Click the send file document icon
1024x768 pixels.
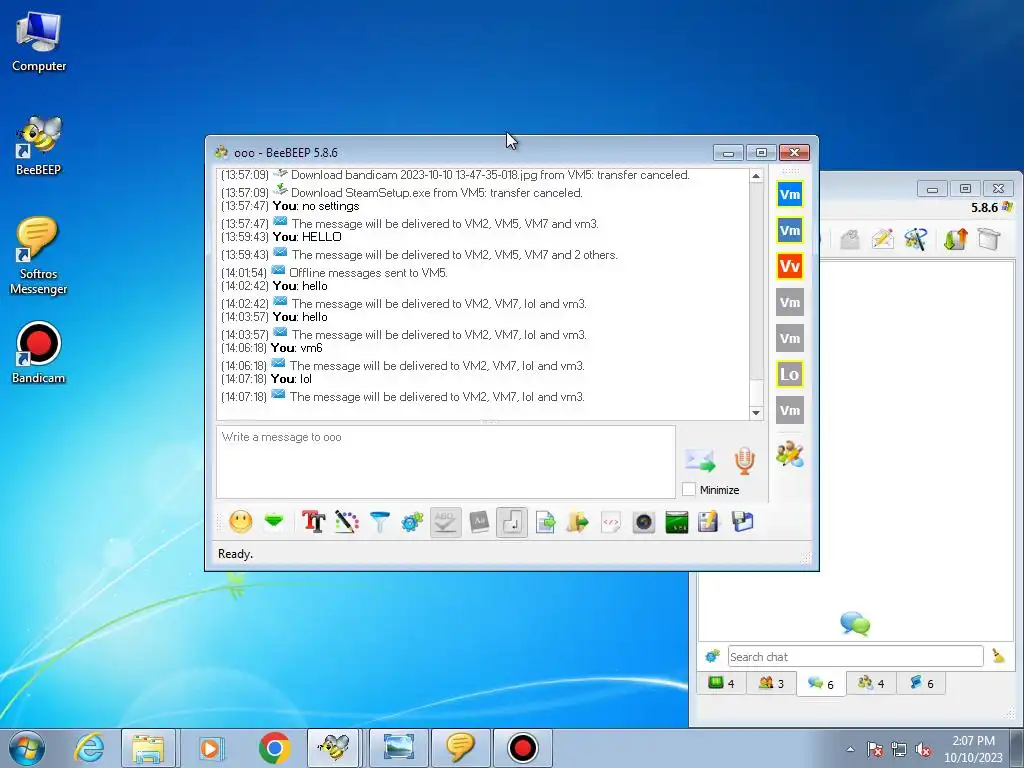545,522
